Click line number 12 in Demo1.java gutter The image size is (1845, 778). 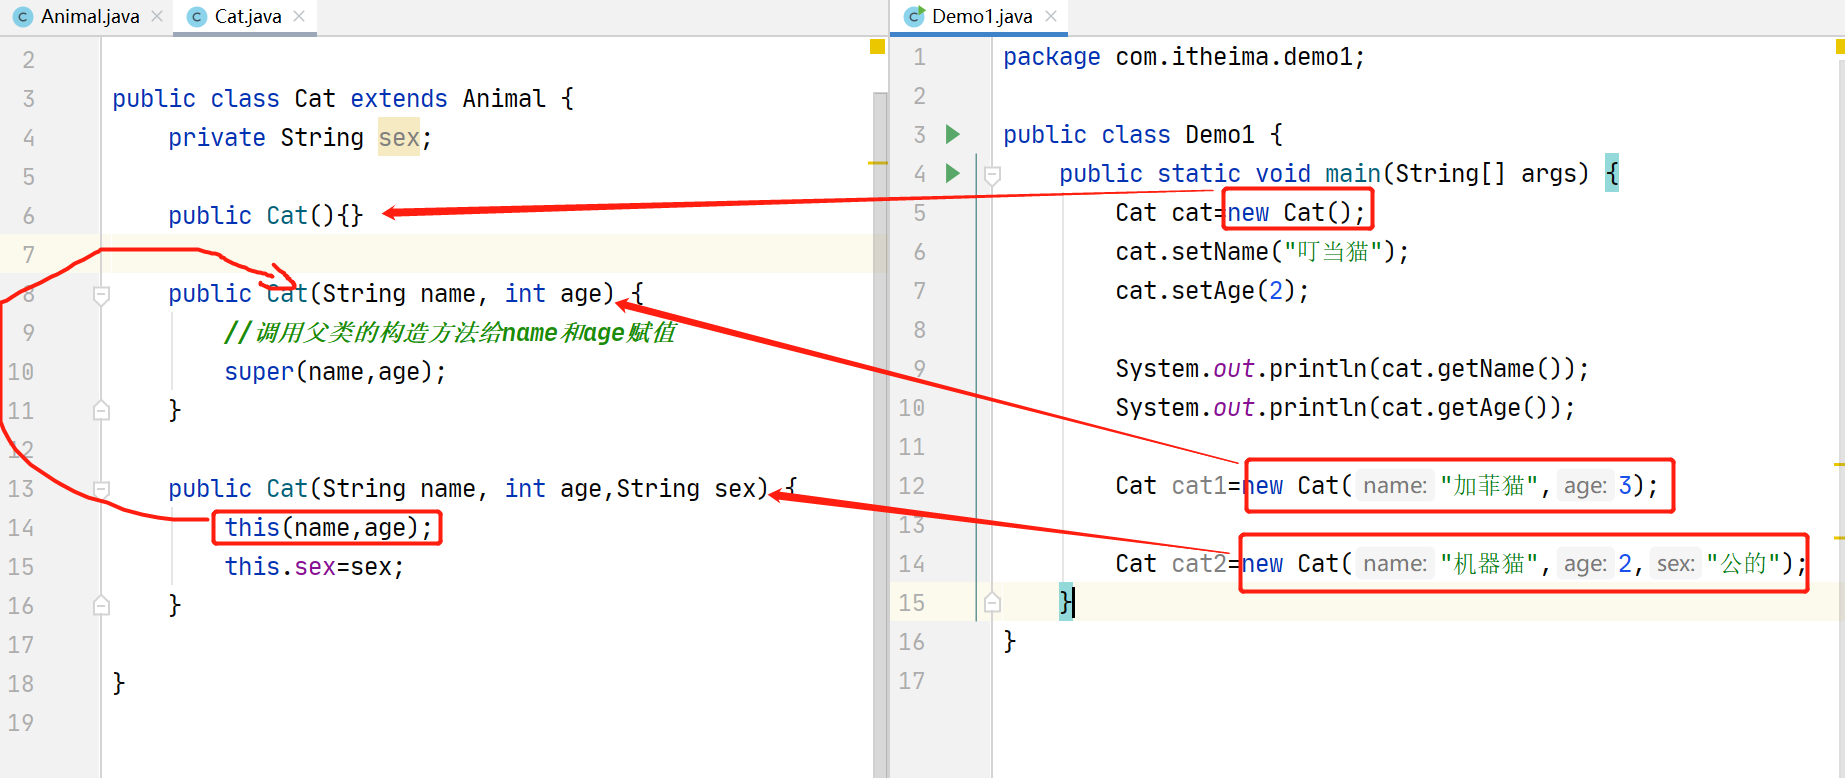point(911,486)
